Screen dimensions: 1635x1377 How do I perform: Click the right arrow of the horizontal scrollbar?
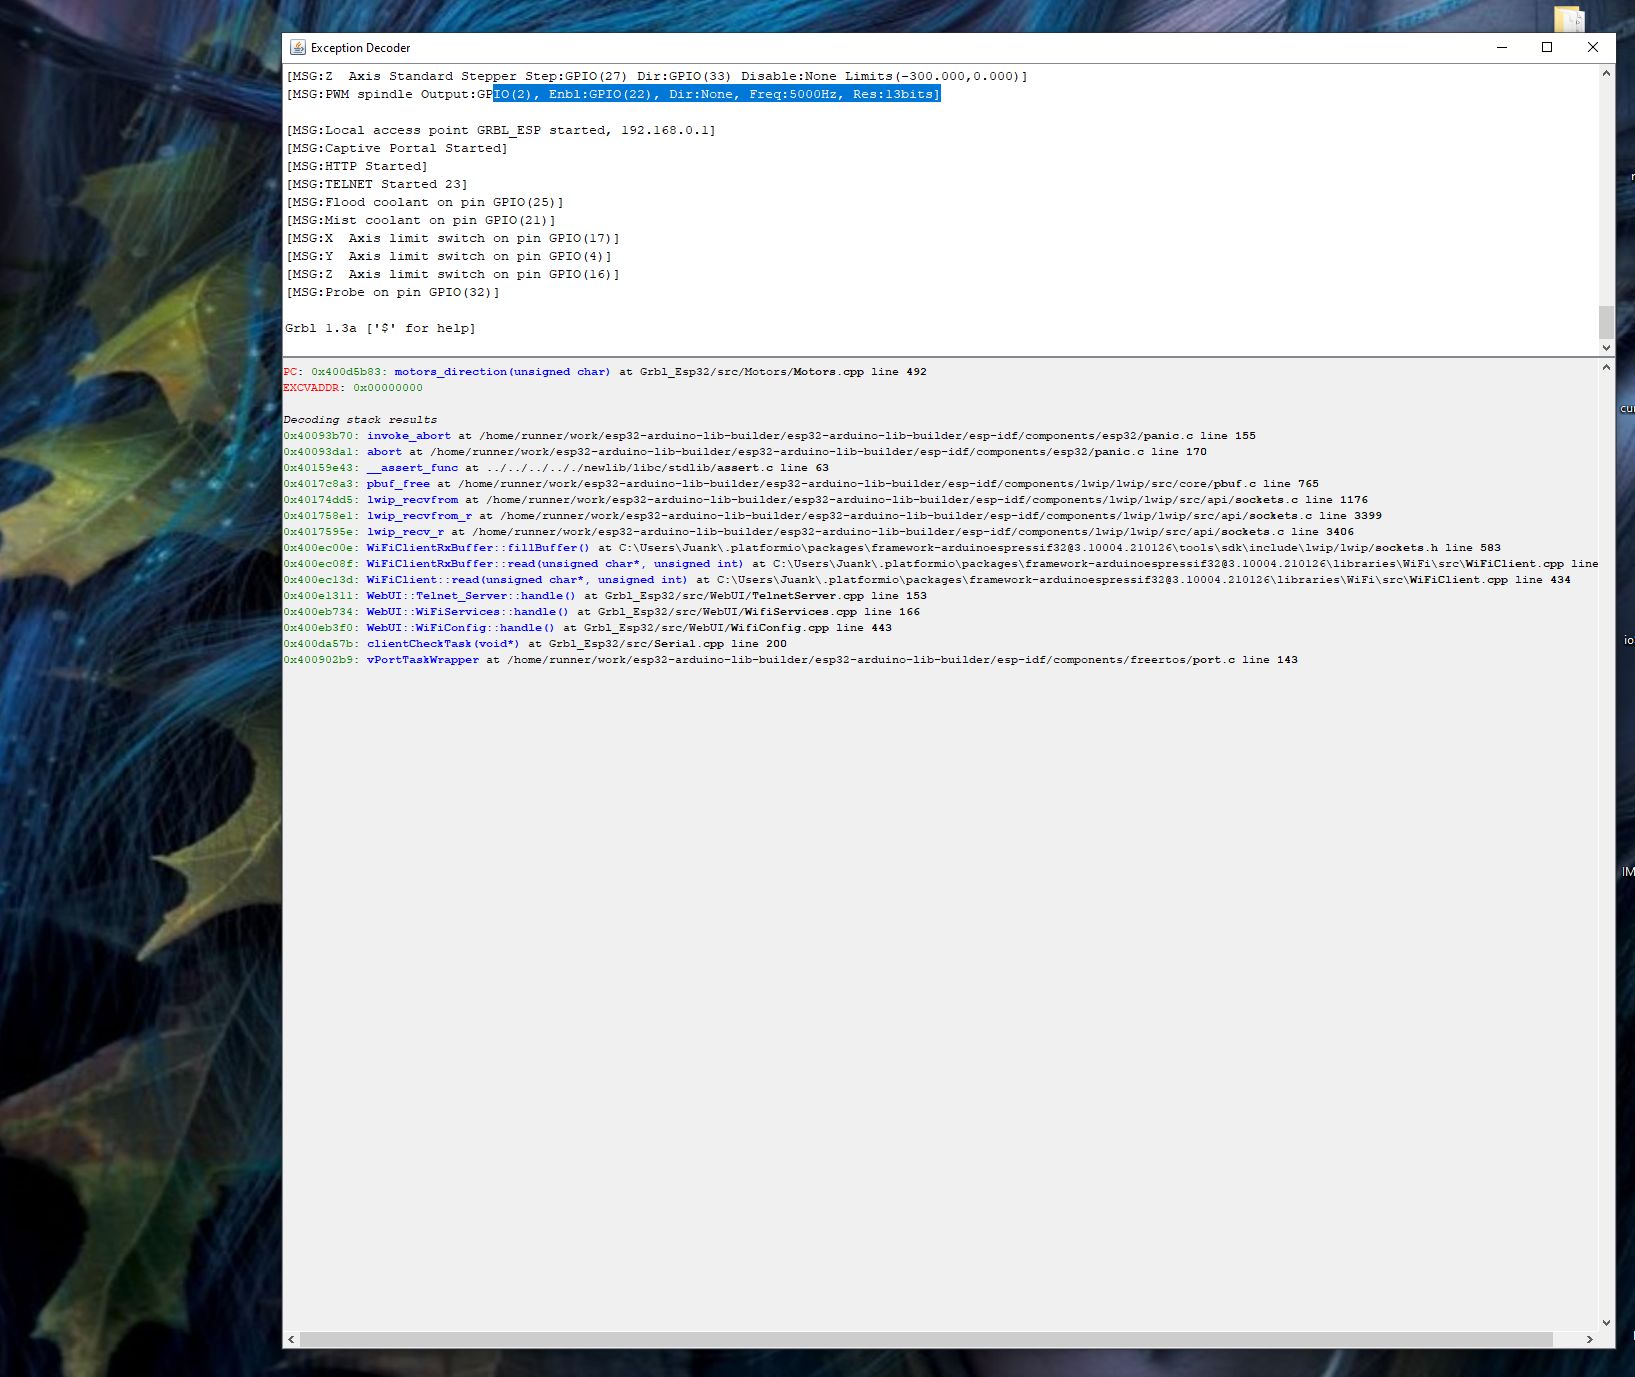1592,1339
